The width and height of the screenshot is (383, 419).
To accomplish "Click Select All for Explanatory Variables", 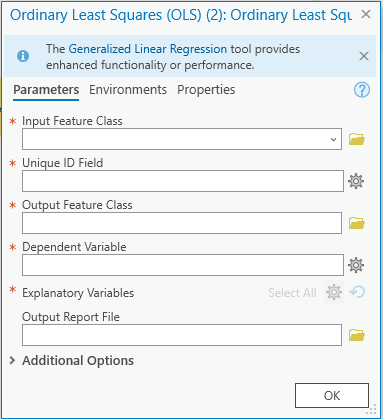I will [292, 293].
